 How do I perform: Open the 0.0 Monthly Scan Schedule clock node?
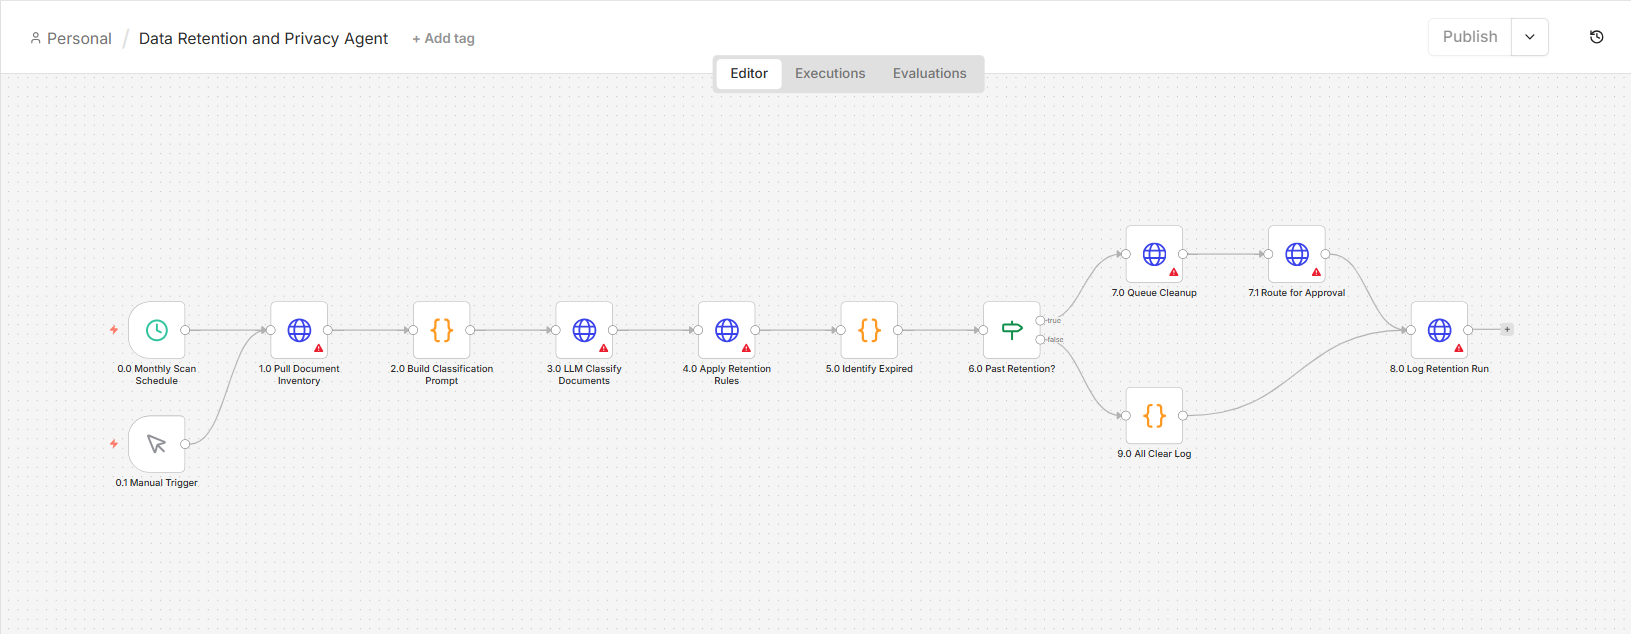tap(157, 330)
